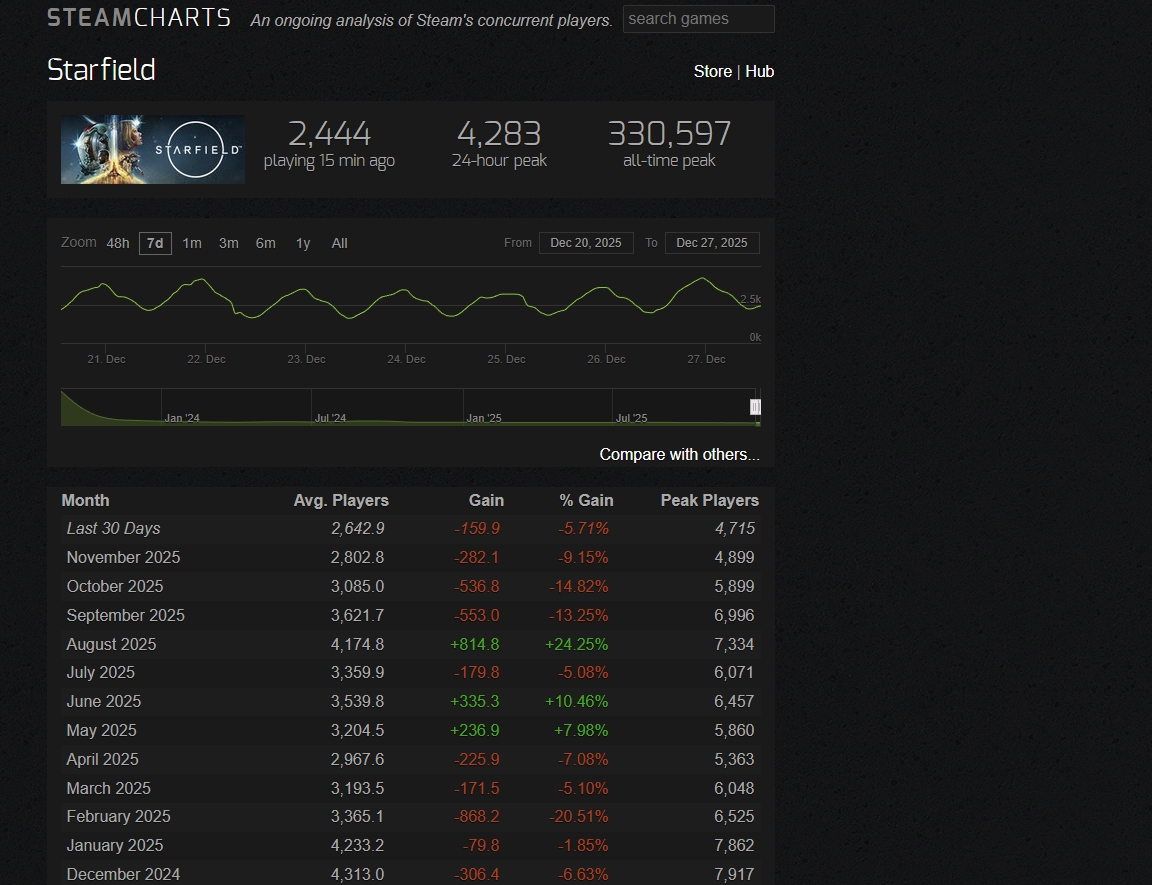Viewport: 1152px width, 885px height.
Task: Click the 27. Dec axis label
Action: click(x=706, y=359)
